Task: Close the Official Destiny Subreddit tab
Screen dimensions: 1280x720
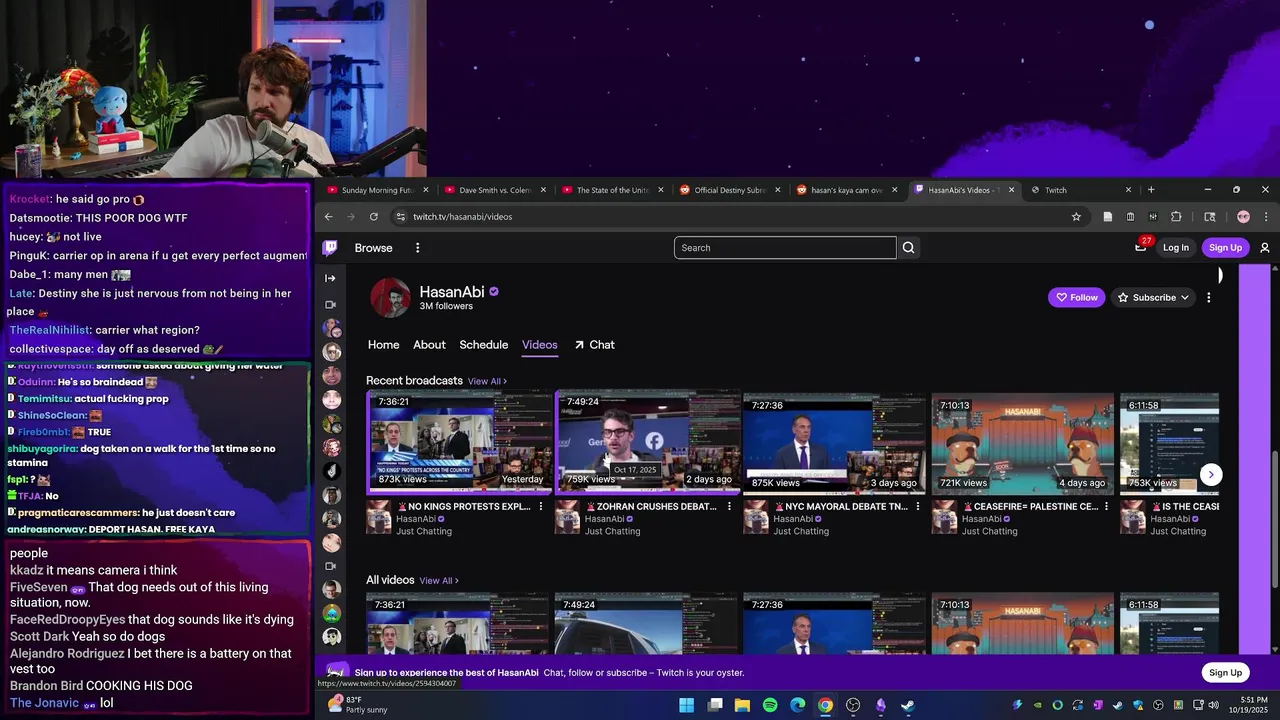Action: (777, 190)
